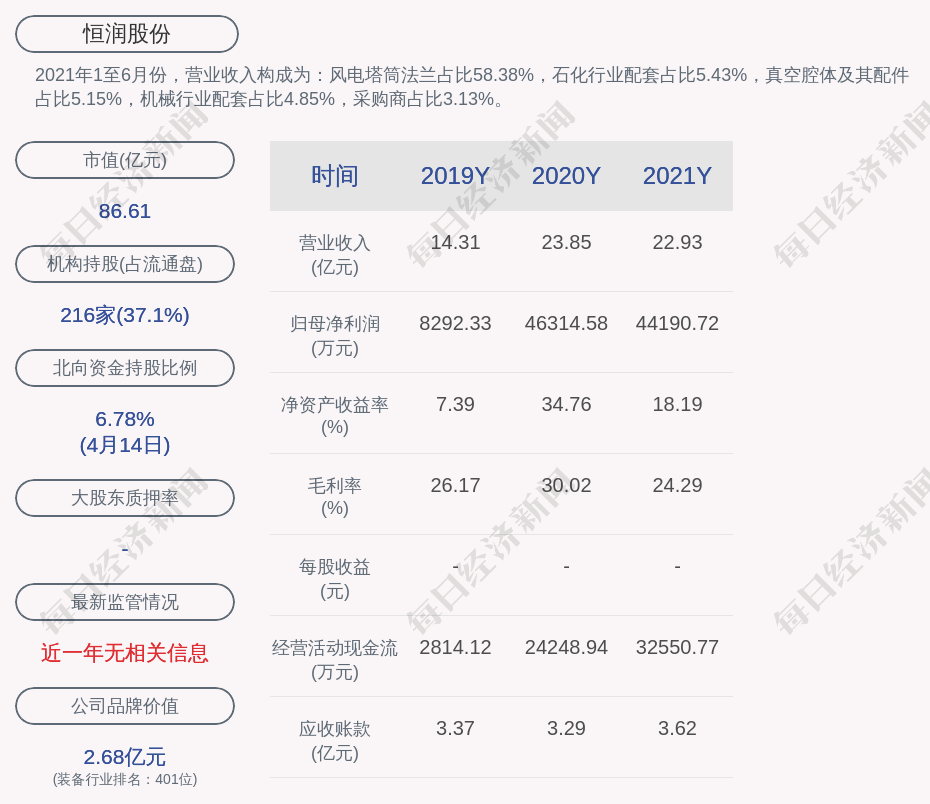Select brand value 2.68亿元
This screenshot has width=930, height=804.
click(125, 757)
